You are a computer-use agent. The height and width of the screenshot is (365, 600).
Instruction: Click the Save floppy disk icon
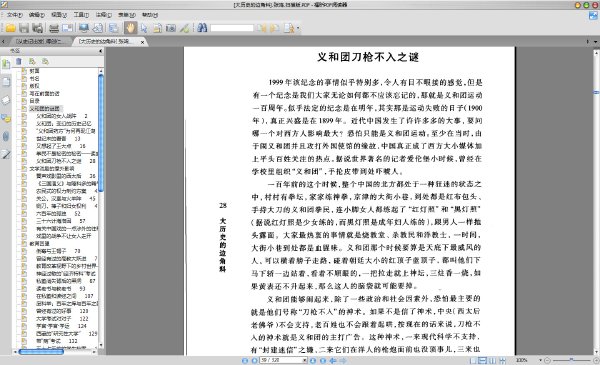coord(24,28)
